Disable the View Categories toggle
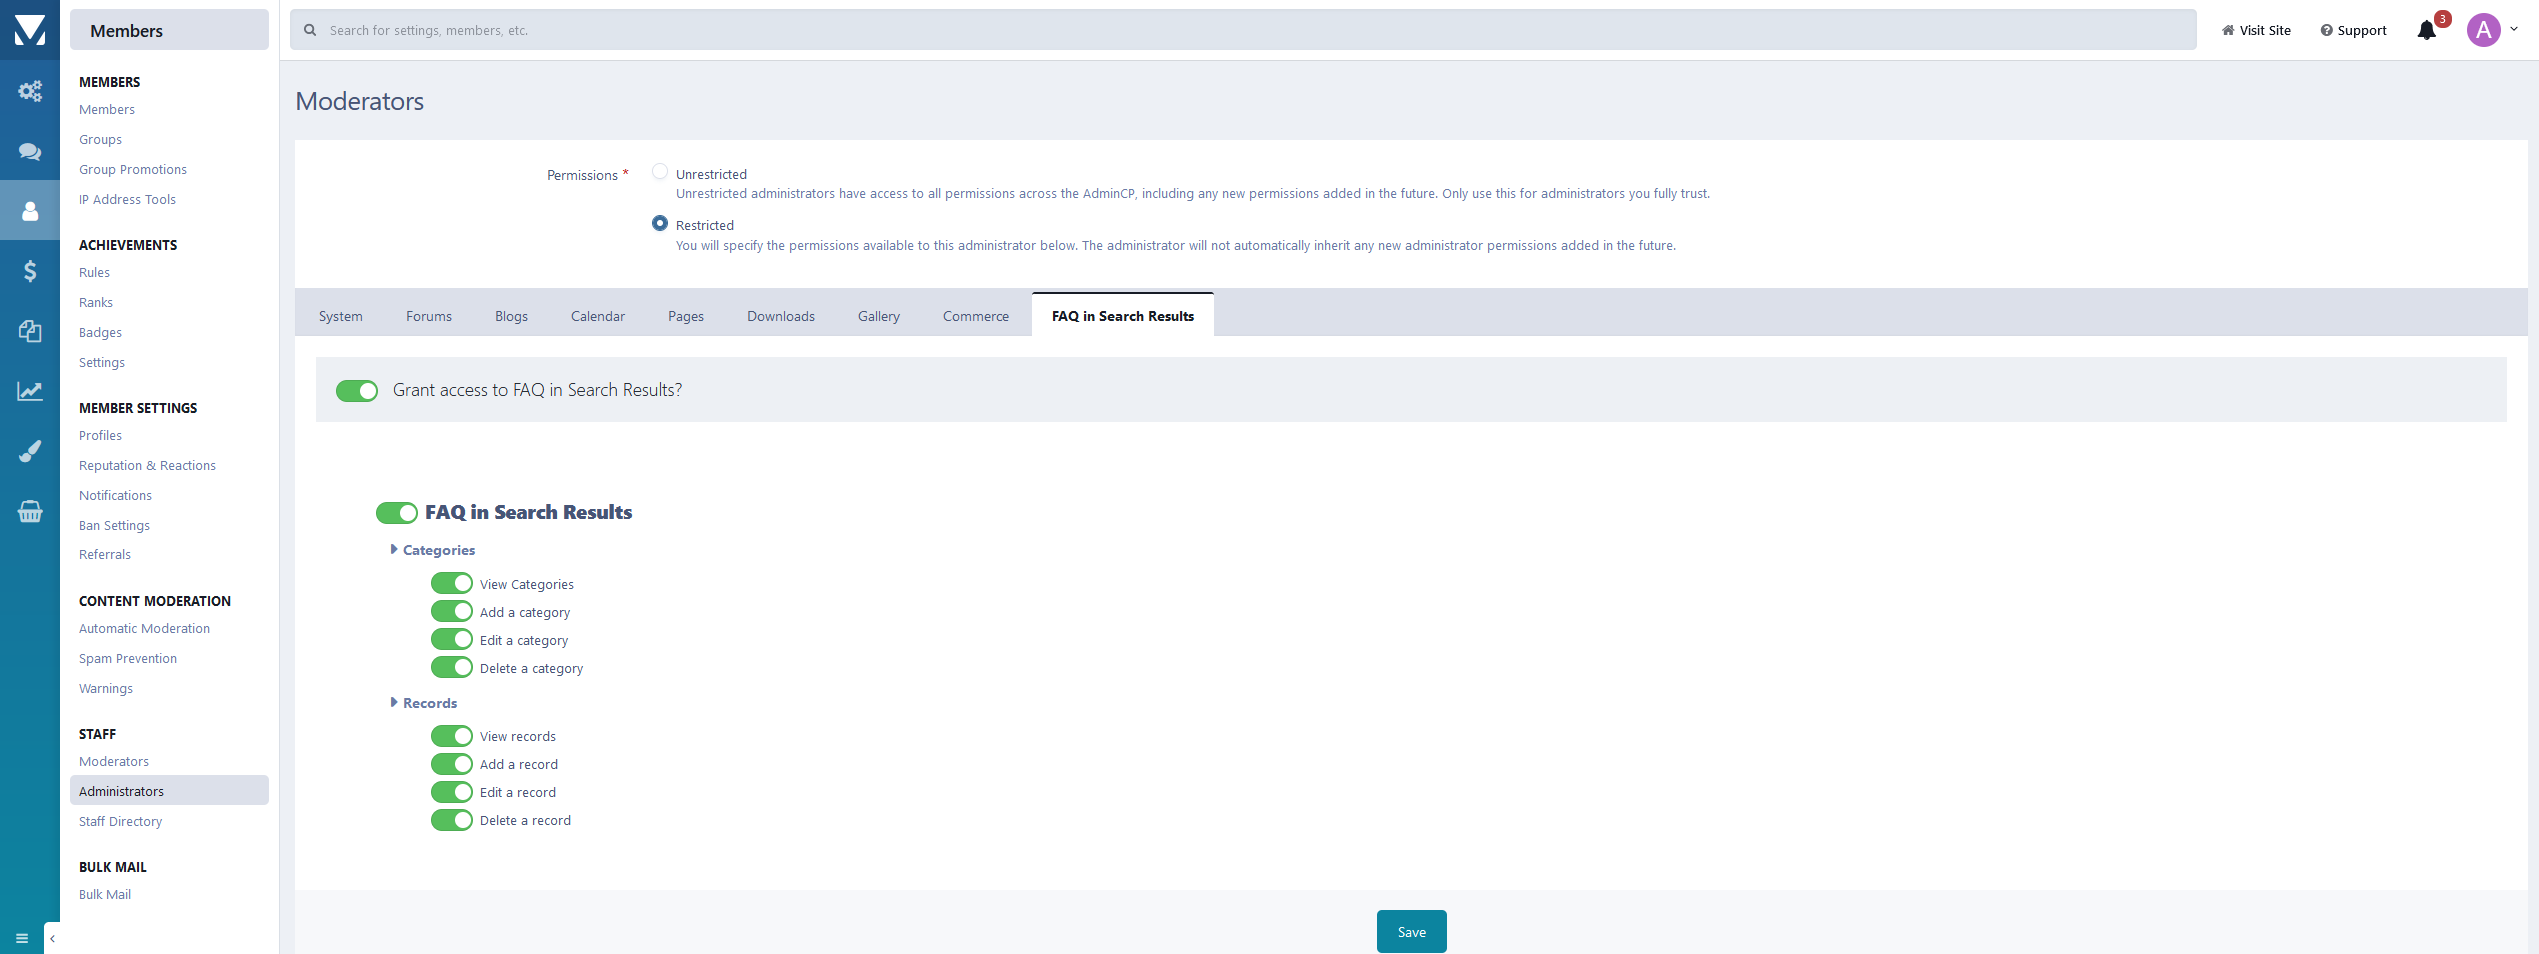 (x=451, y=583)
